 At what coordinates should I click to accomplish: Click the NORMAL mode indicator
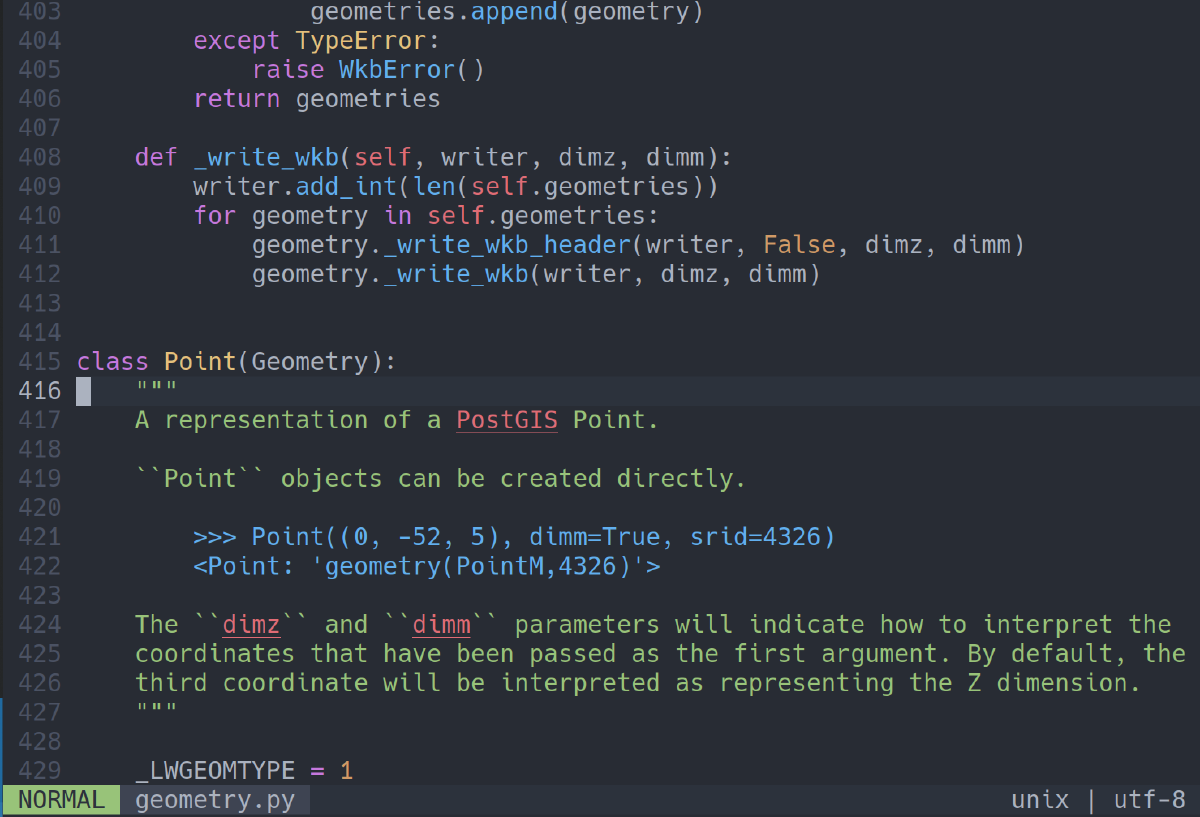click(x=61, y=800)
